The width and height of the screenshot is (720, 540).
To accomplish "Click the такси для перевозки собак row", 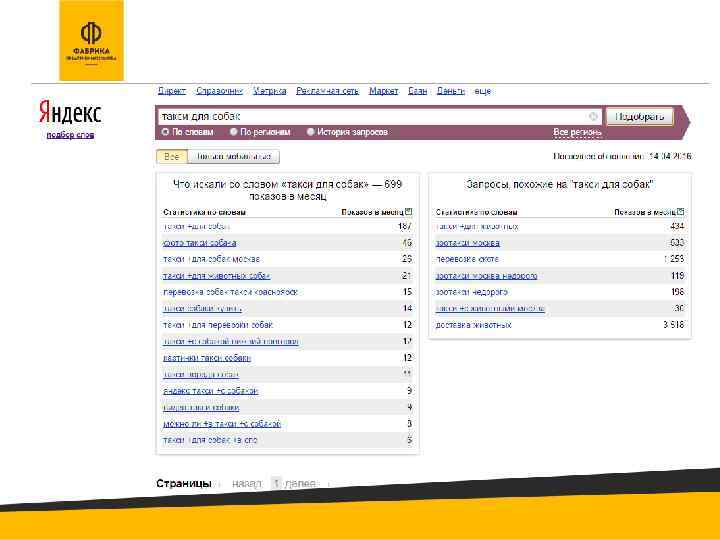I will 287,325.
